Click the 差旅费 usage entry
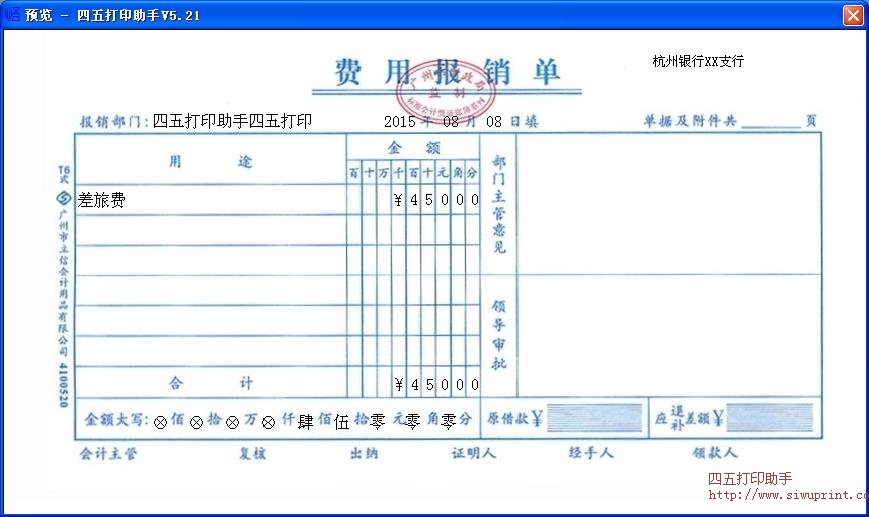The width and height of the screenshot is (869, 517). tap(101, 200)
